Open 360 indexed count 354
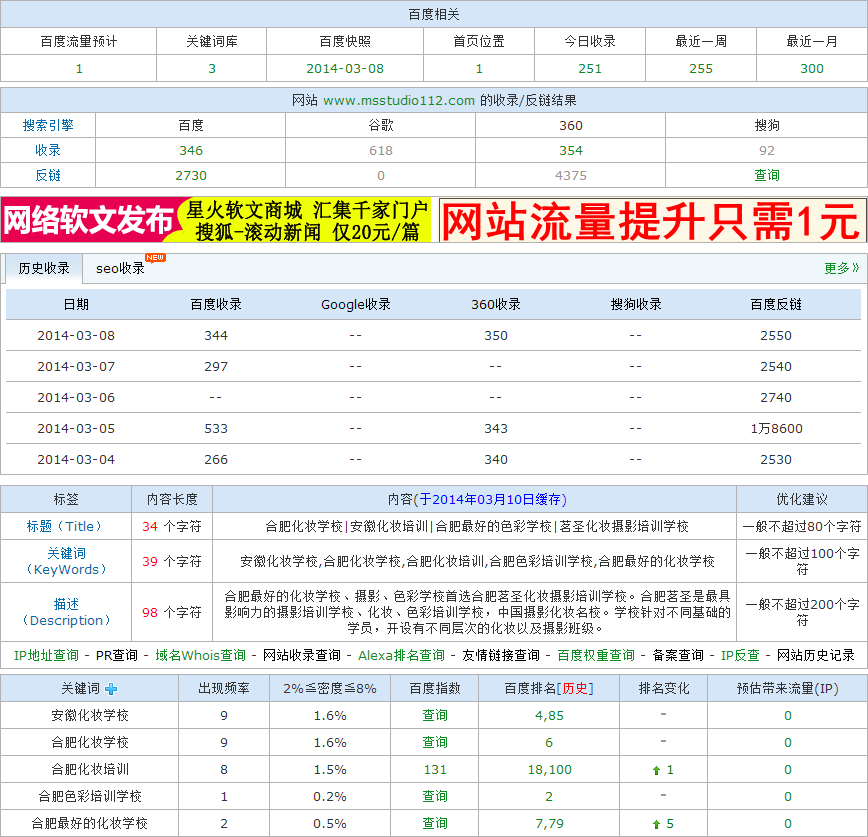The image size is (868, 837). 571,151
